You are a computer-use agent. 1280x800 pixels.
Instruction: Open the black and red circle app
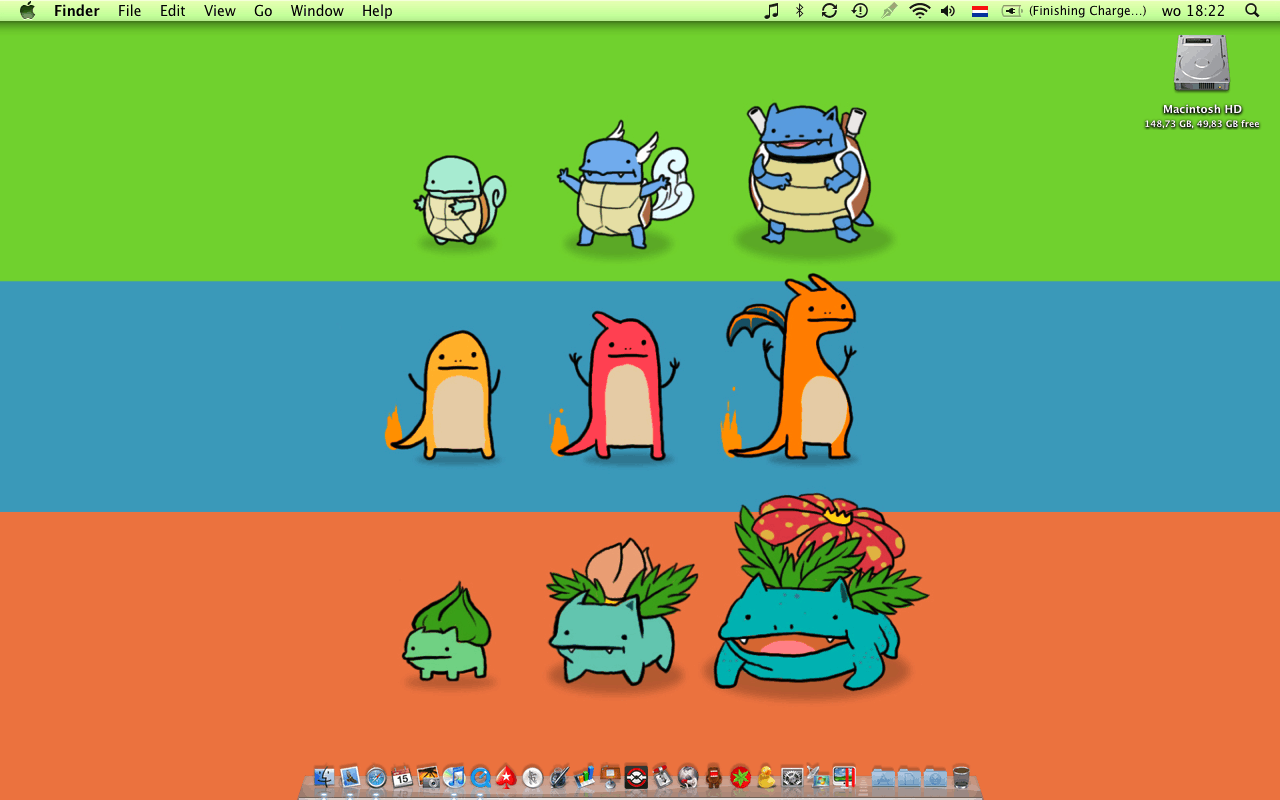(636, 776)
